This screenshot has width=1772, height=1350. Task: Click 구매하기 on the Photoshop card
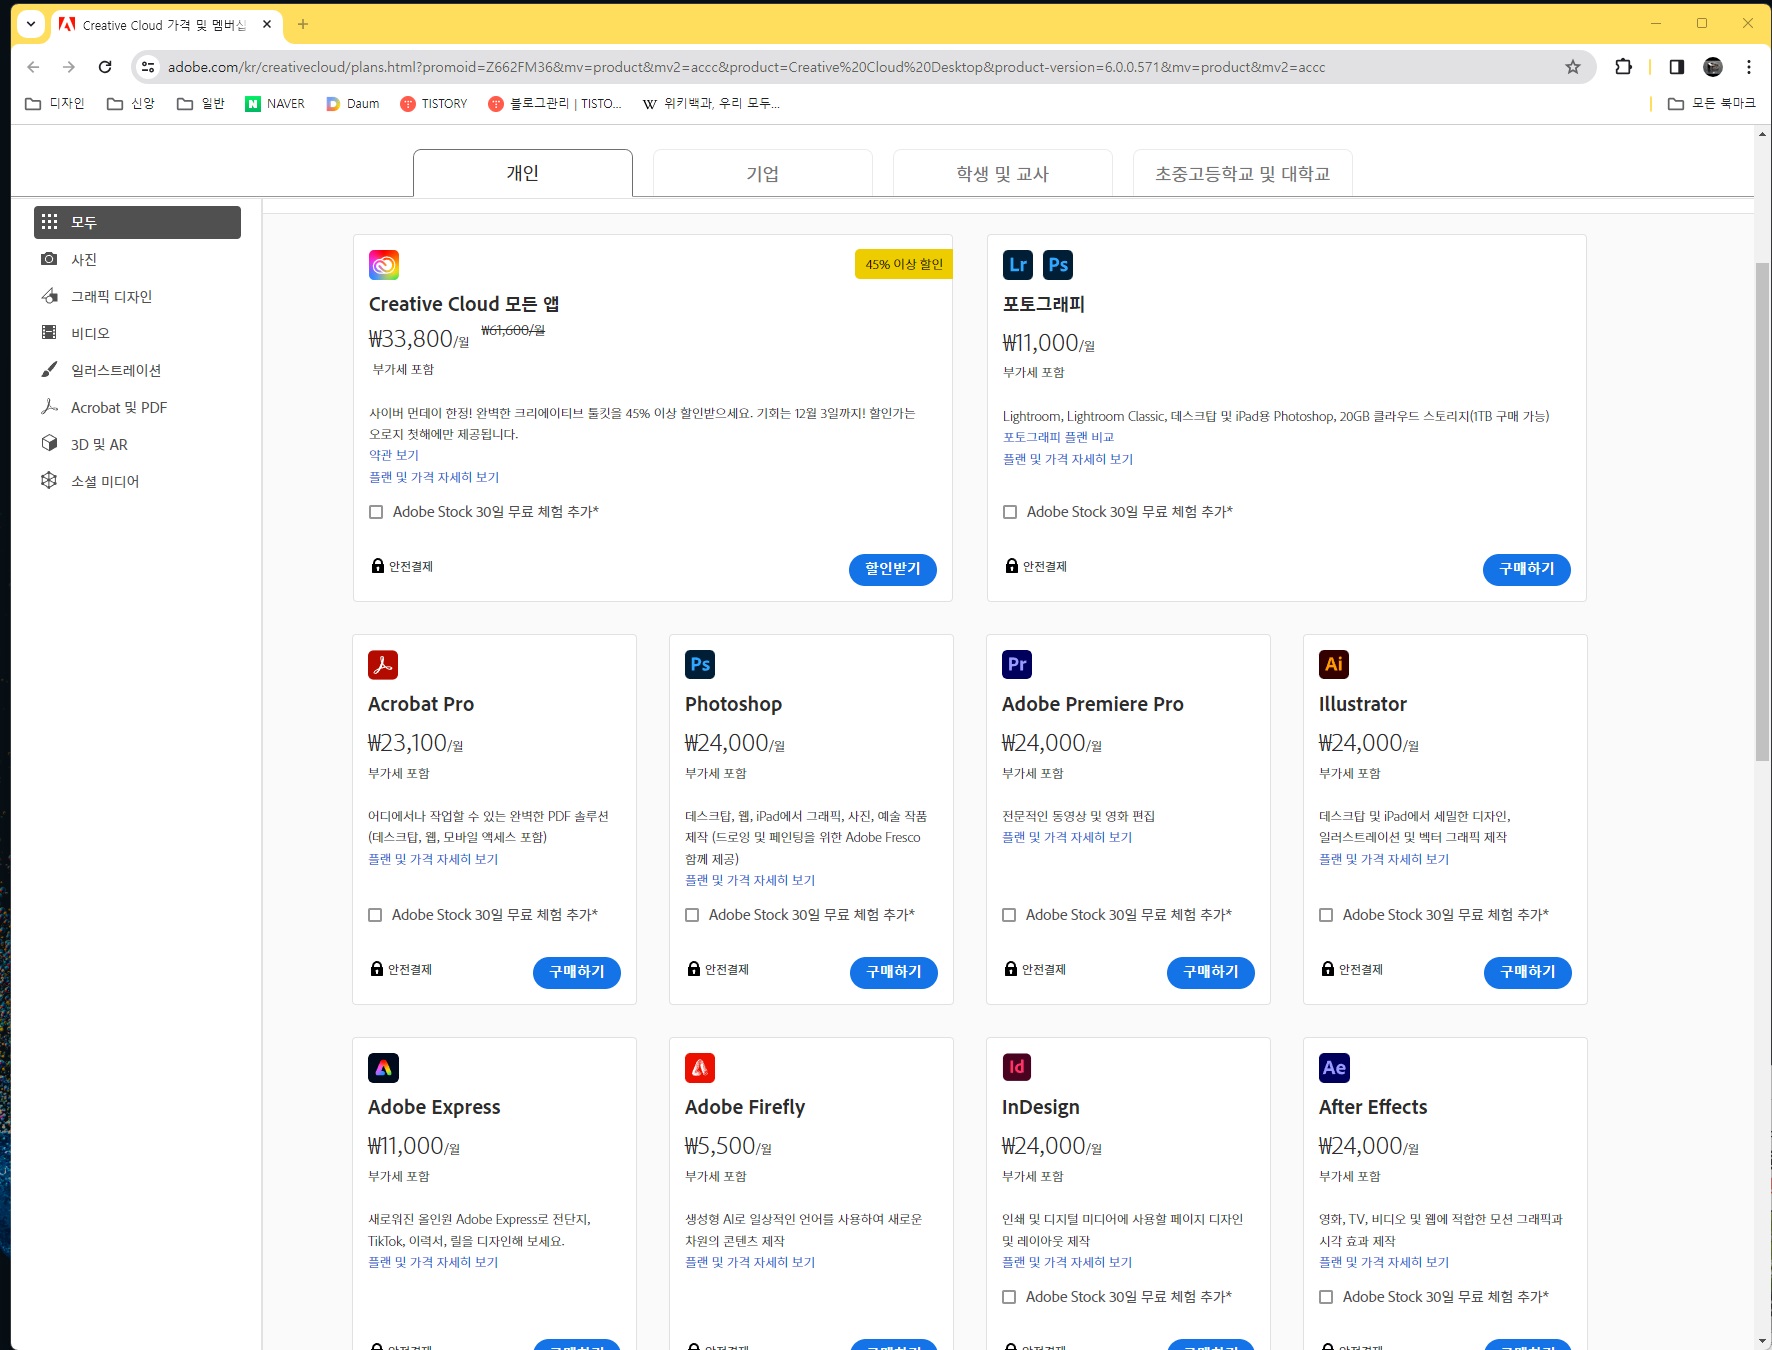[894, 972]
